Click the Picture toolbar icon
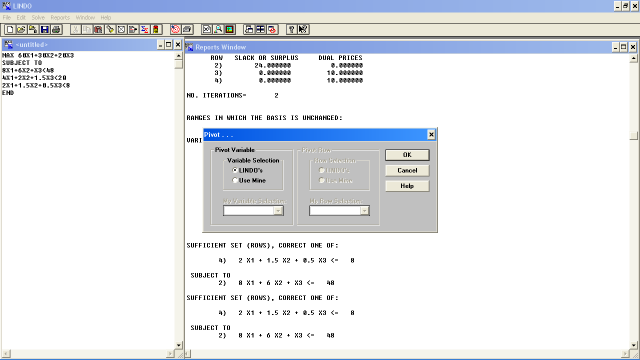This screenshot has width=640, height=360. (229, 29)
